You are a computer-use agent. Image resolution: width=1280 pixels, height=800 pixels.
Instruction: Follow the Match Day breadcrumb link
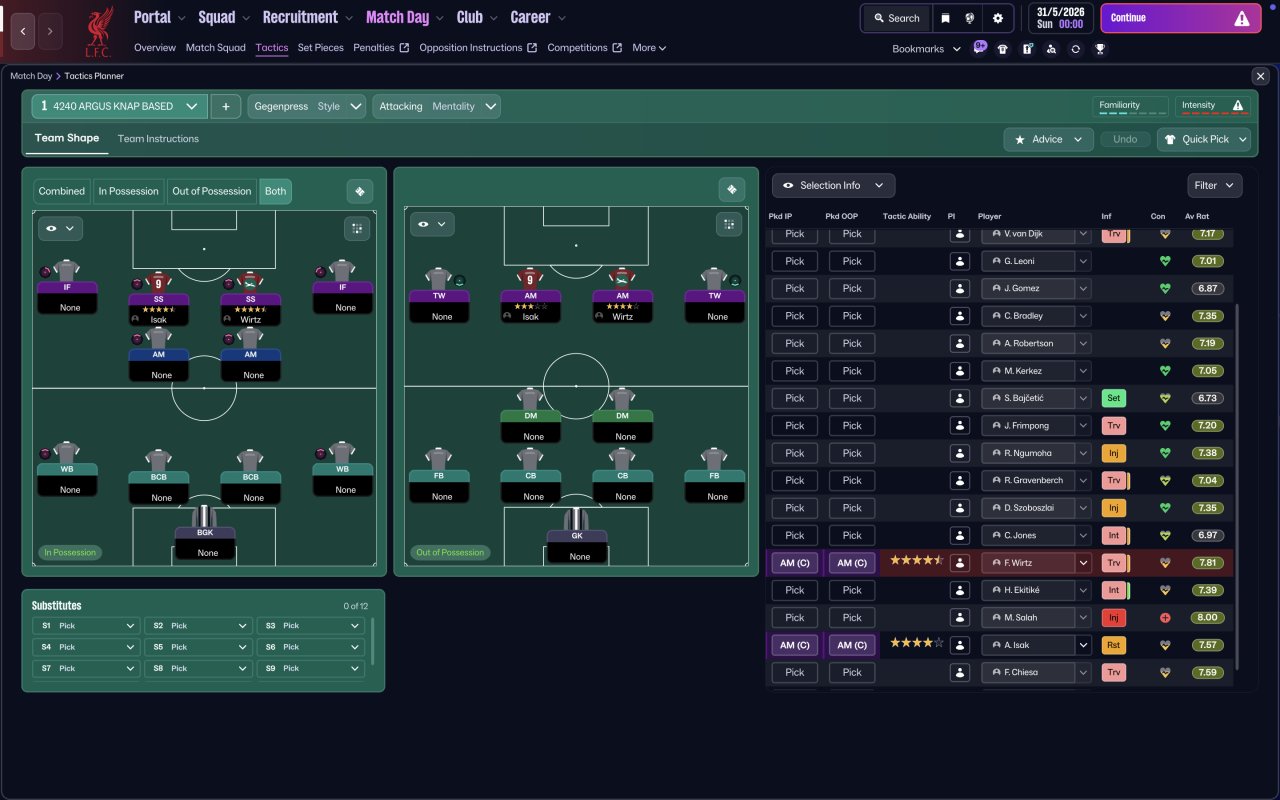[x=31, y=76]
